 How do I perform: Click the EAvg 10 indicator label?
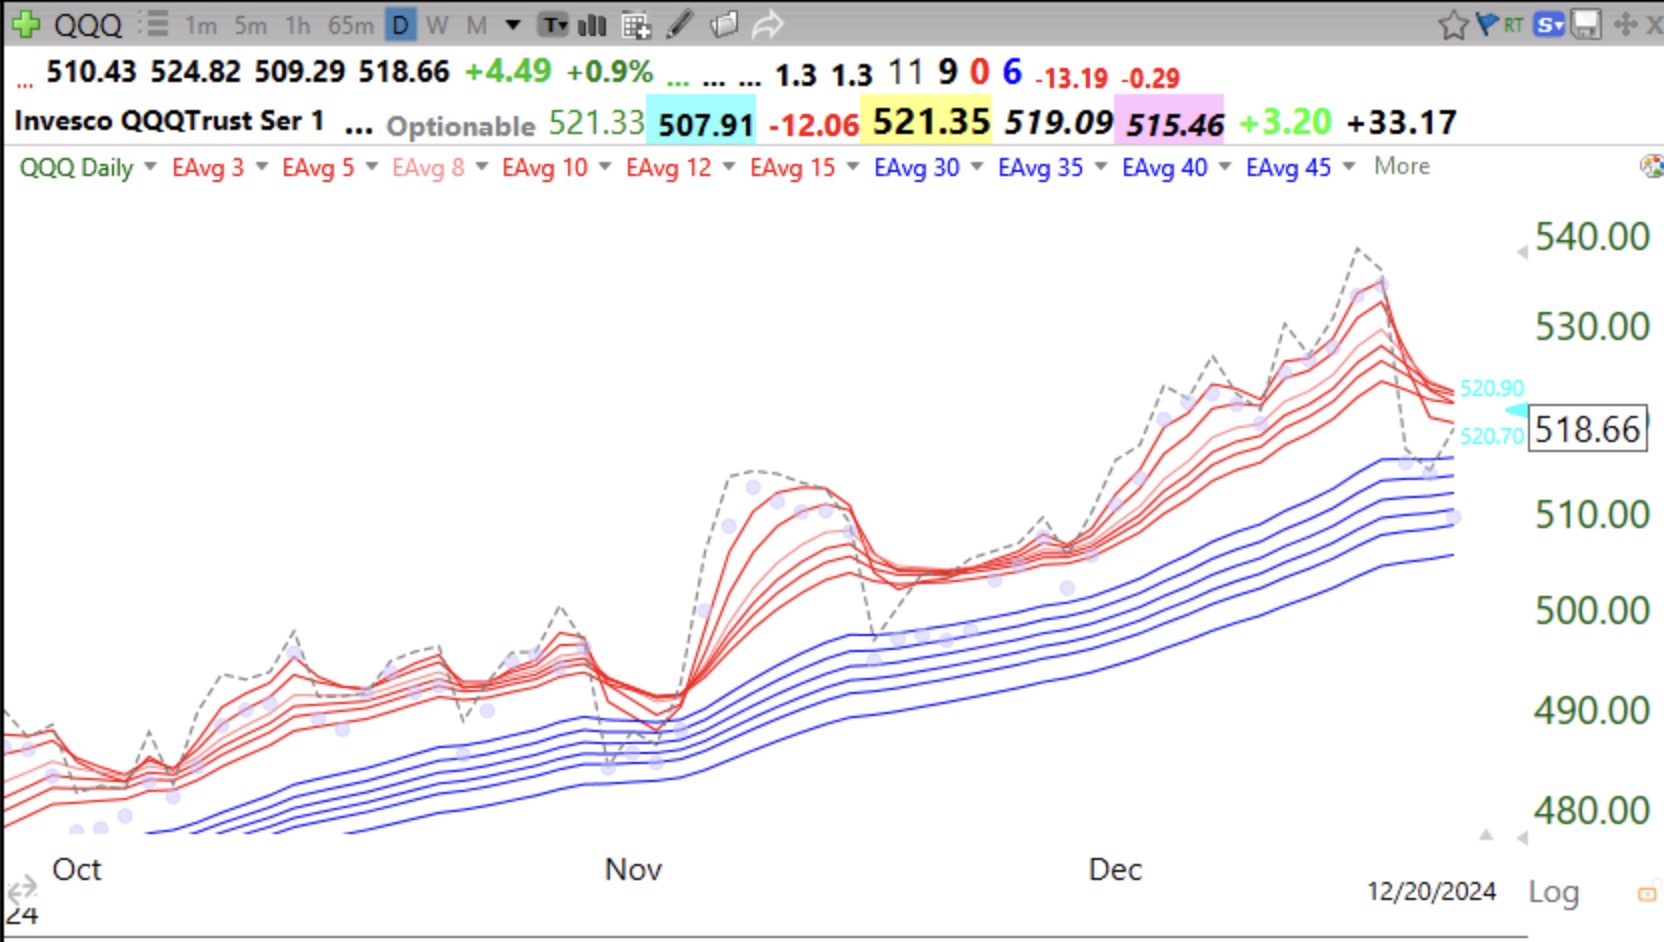[545, 167]
